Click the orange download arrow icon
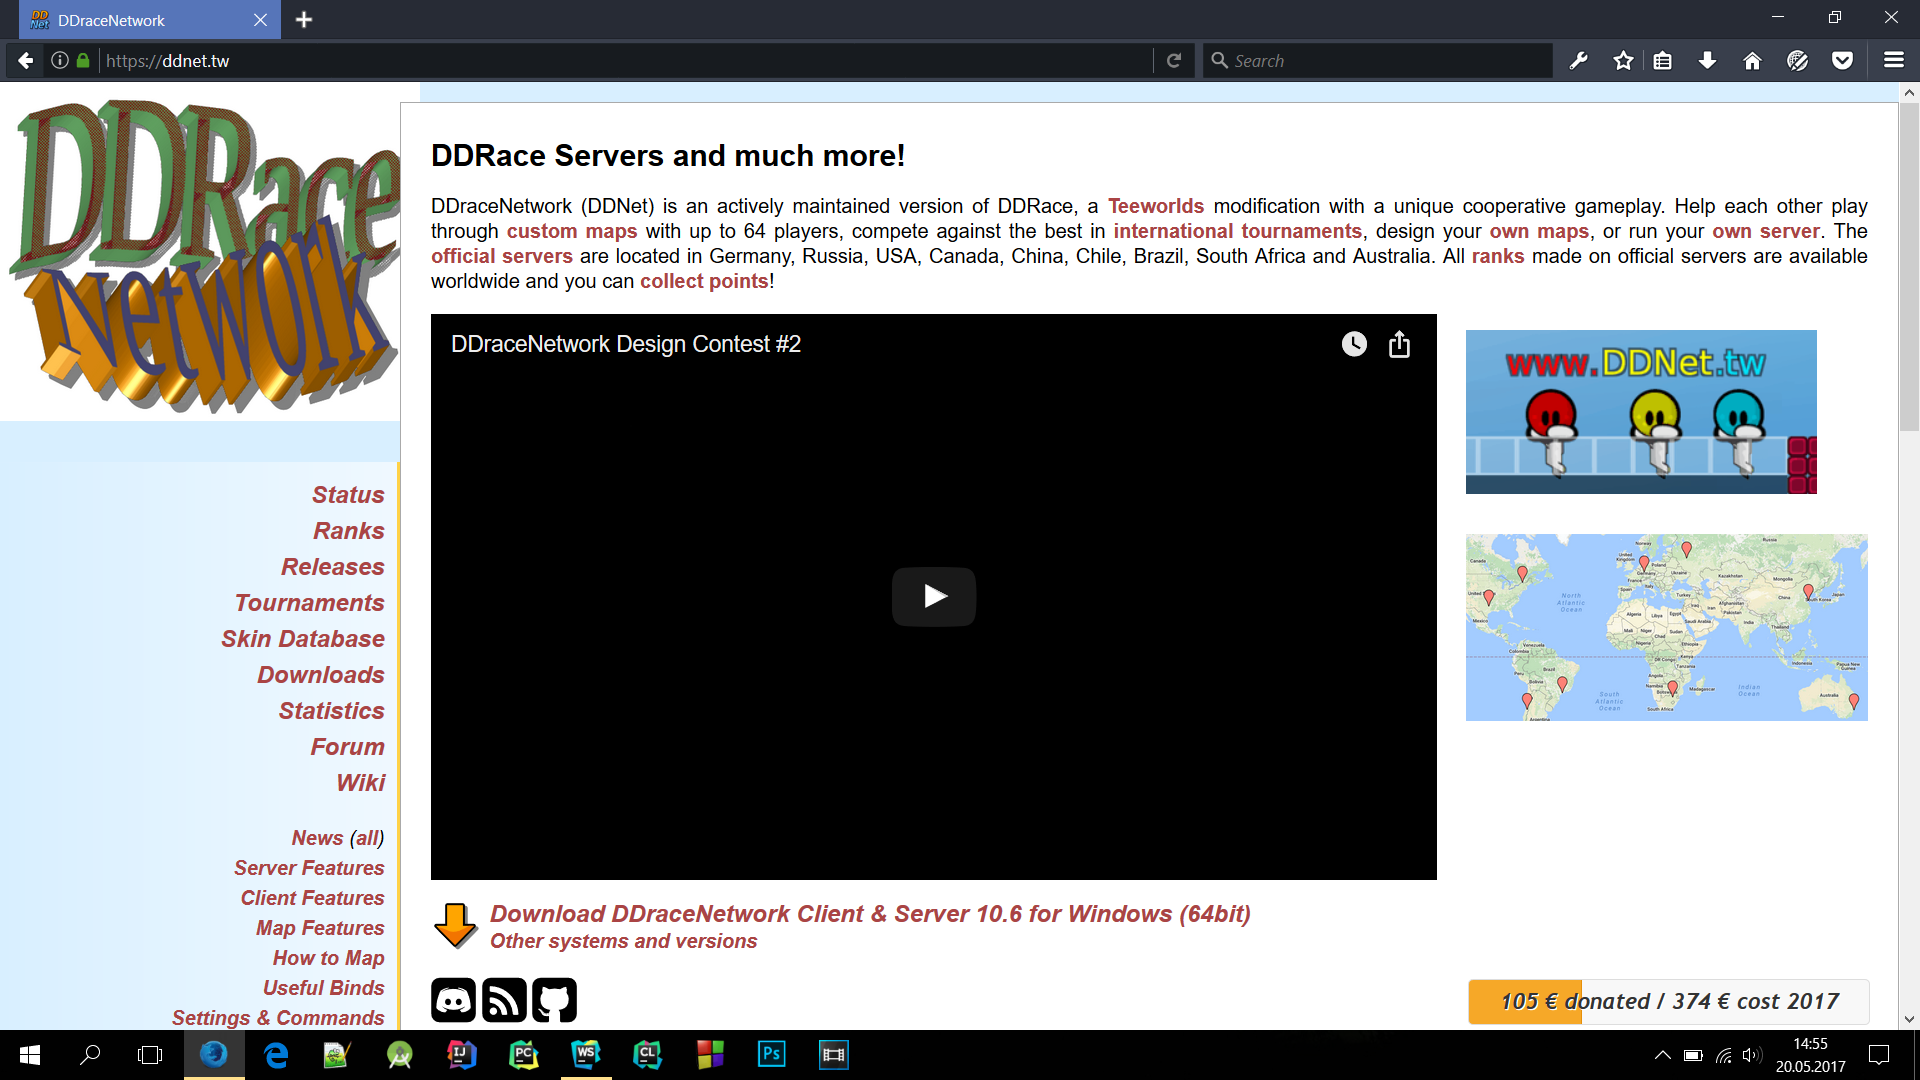The height and width of the screenshot is (1080, 1920). (x=455, y=925)
